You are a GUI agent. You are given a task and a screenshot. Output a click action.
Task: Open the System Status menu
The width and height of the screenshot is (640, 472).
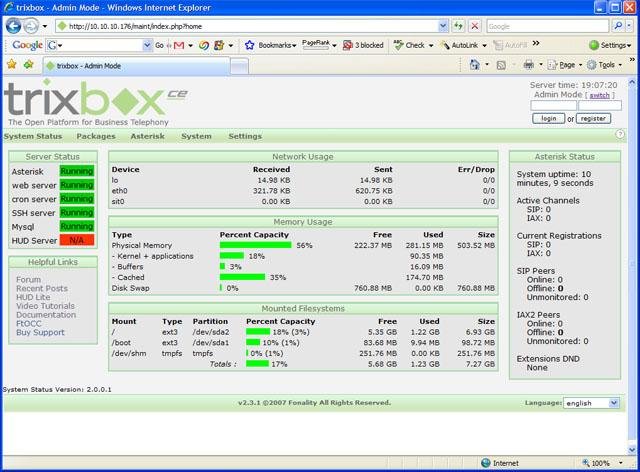[33, 136]
